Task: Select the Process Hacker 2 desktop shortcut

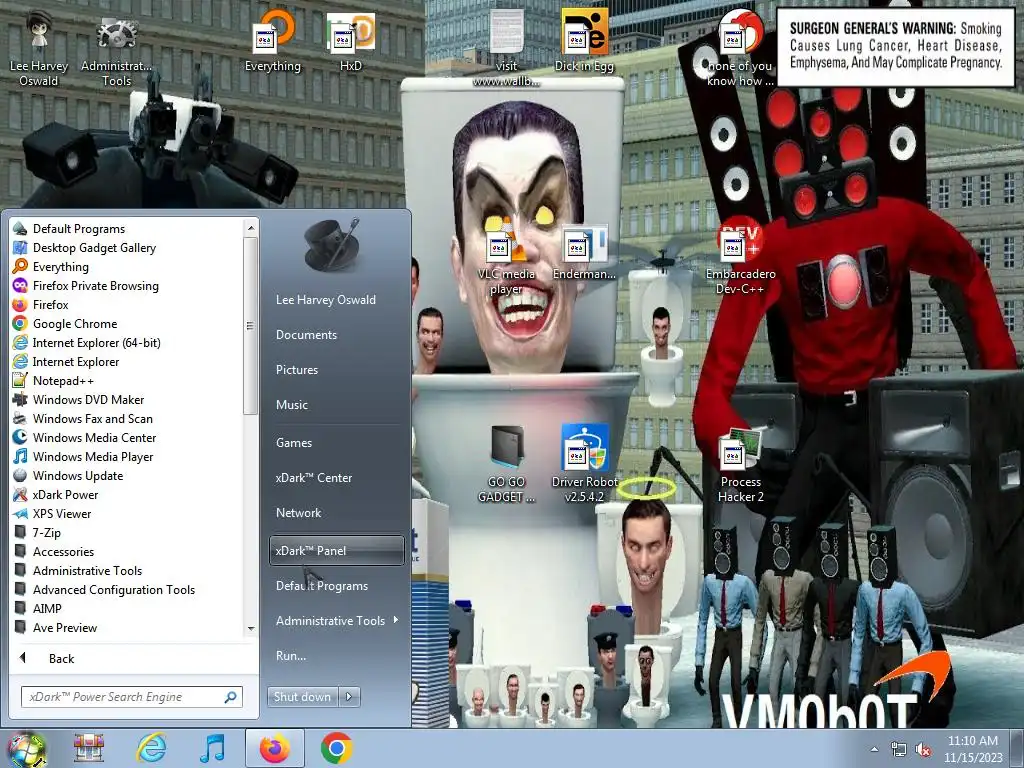Action: (x=740, y=465)
